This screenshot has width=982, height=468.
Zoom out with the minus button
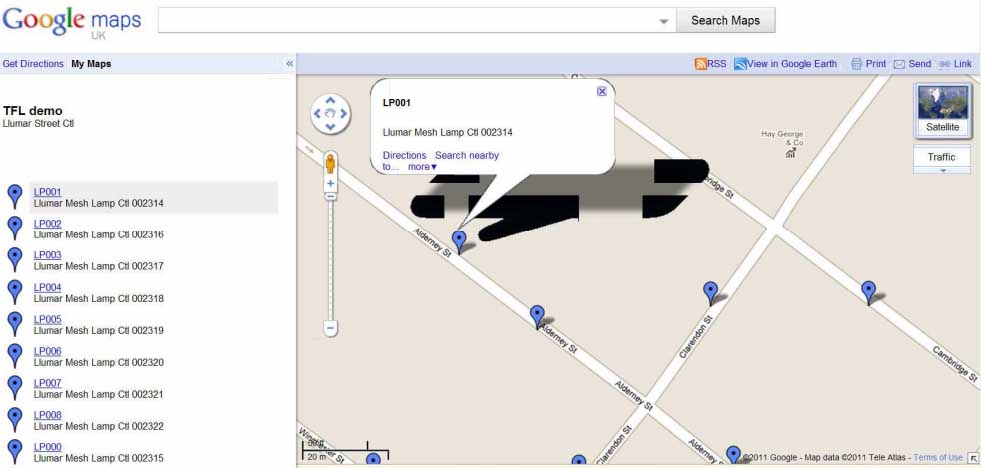[331, 328]
